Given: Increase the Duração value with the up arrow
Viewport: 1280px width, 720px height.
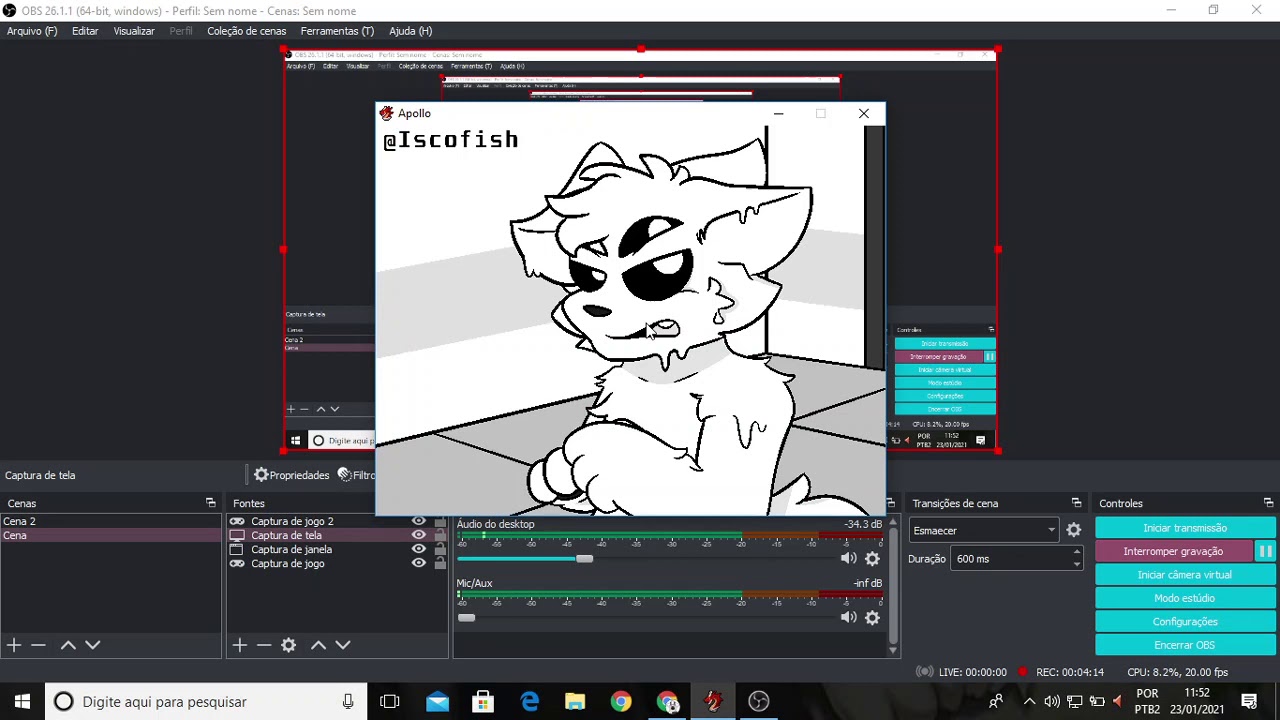Looking at the screenshot, I should click(x=1076, y=553).
